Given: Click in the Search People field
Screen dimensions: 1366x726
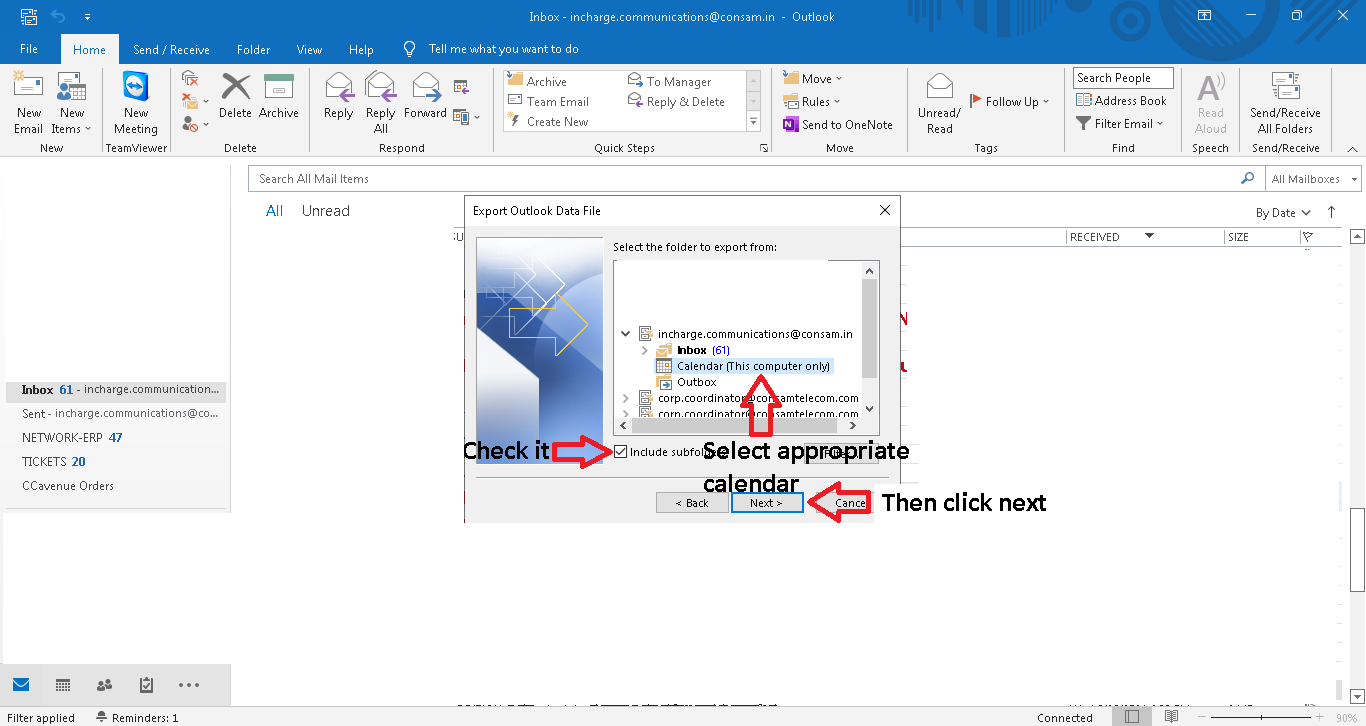Looking at the screenshot, I should click(x=1124, y=78).
